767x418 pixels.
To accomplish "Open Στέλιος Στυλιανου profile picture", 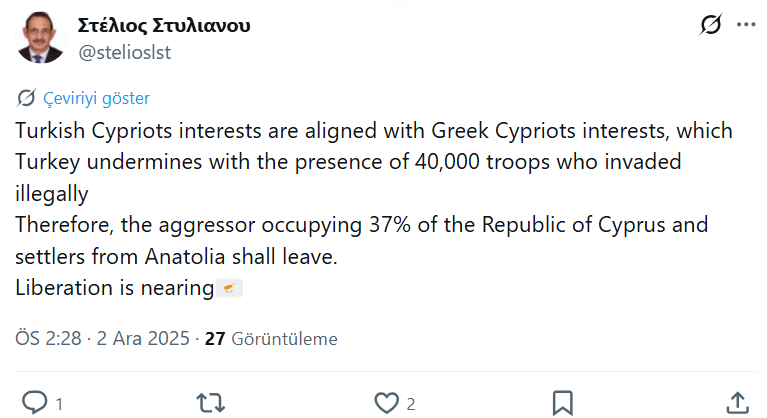I will click(40, 39).
